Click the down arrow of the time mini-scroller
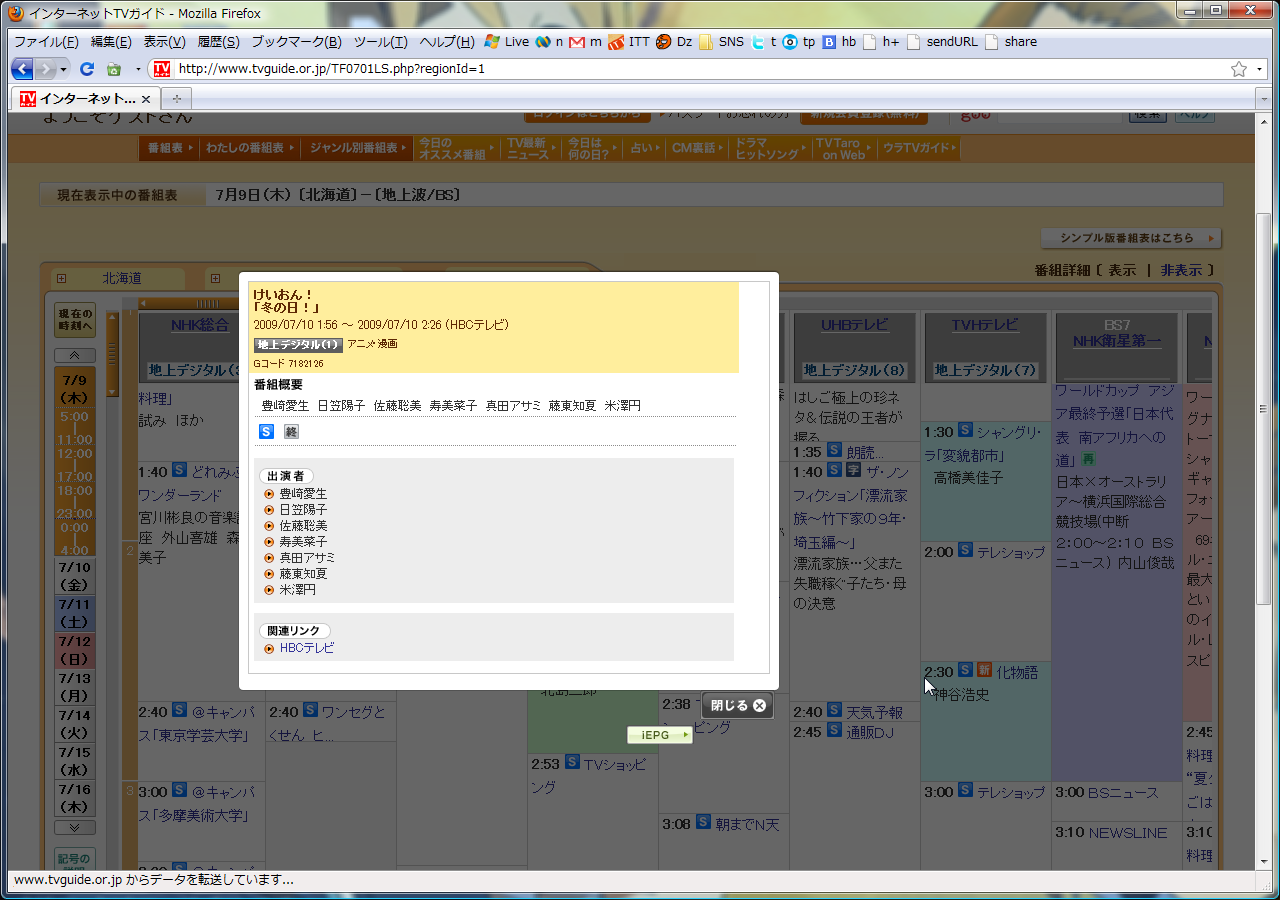The image size is (1280, 900). 113,392
